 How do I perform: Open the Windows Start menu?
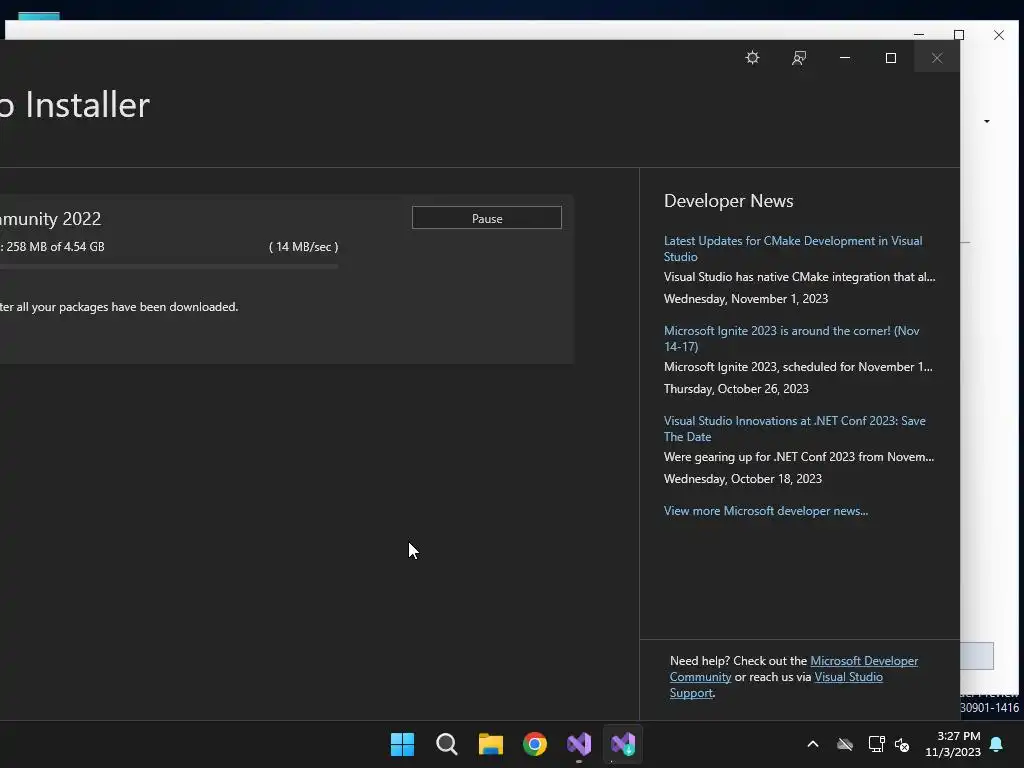402,744
